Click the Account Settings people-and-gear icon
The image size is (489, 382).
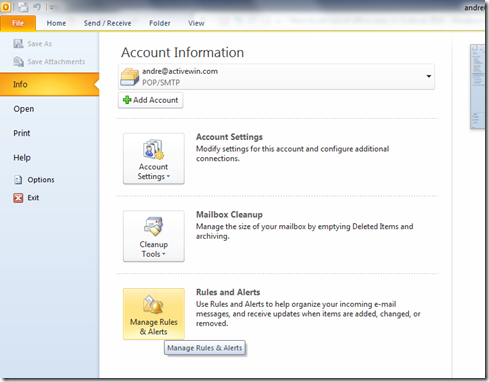(154, 149)
